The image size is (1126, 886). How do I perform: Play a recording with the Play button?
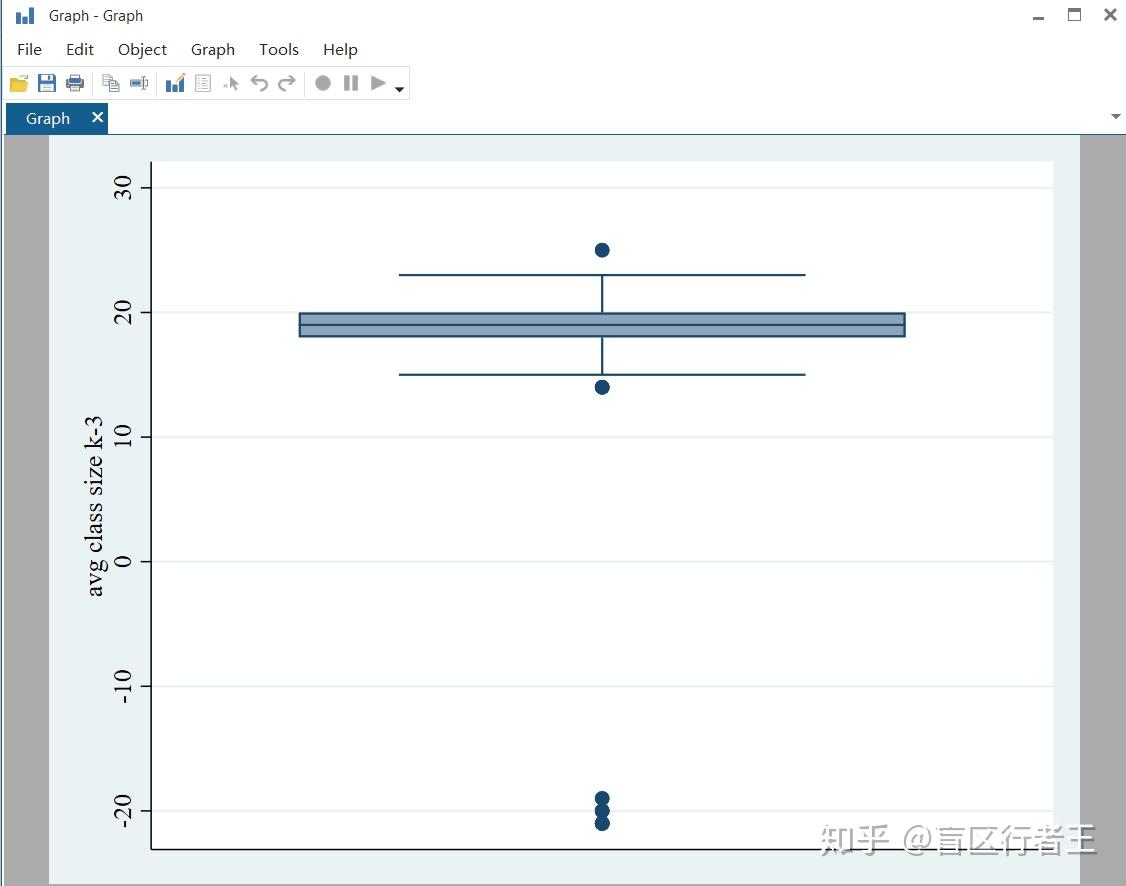pos(378,83)
